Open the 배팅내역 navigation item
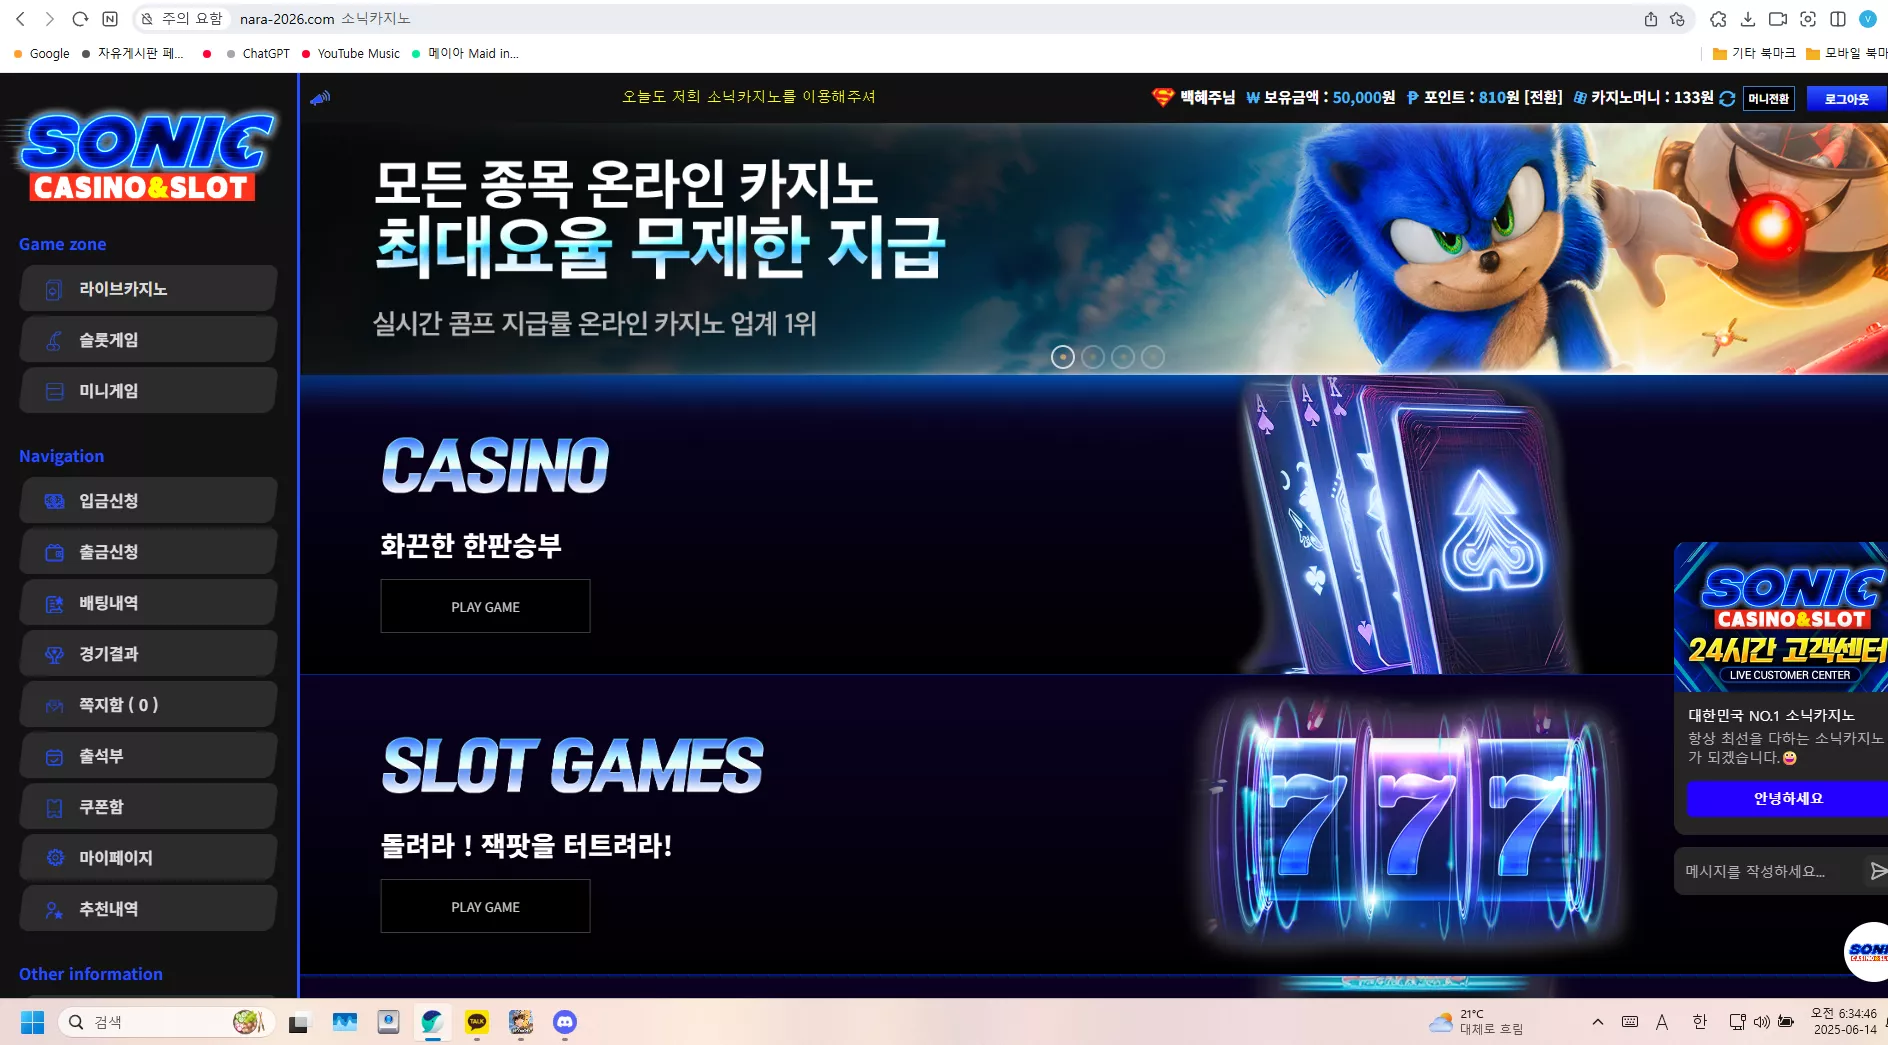1888x1045 pixels. coord(148,603)
